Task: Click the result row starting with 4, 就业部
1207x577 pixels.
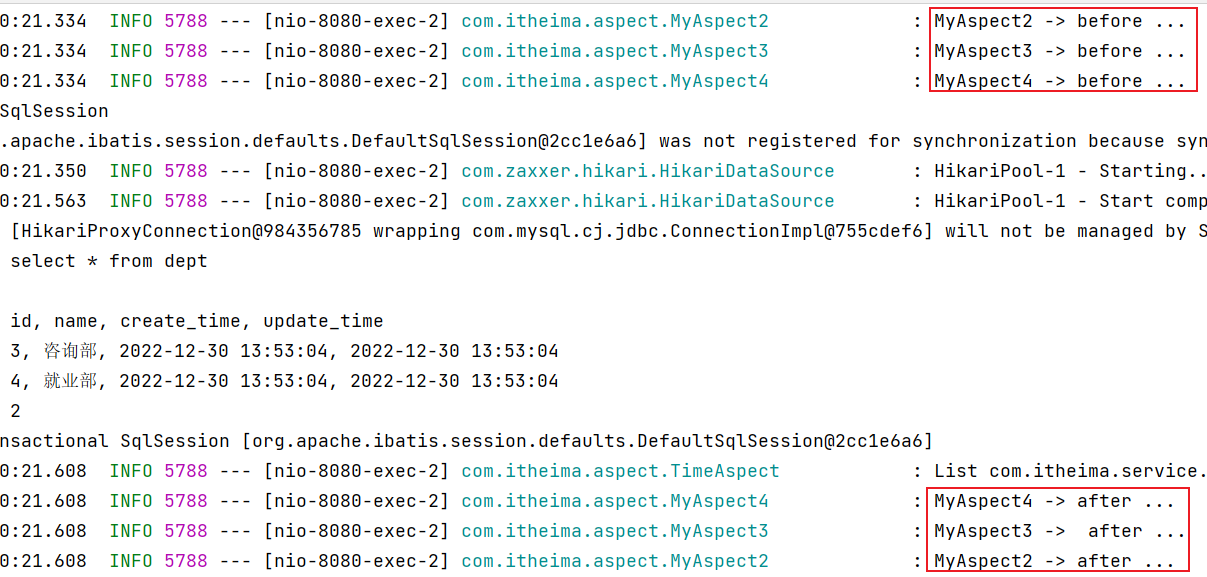Action: tap(285, 381)
